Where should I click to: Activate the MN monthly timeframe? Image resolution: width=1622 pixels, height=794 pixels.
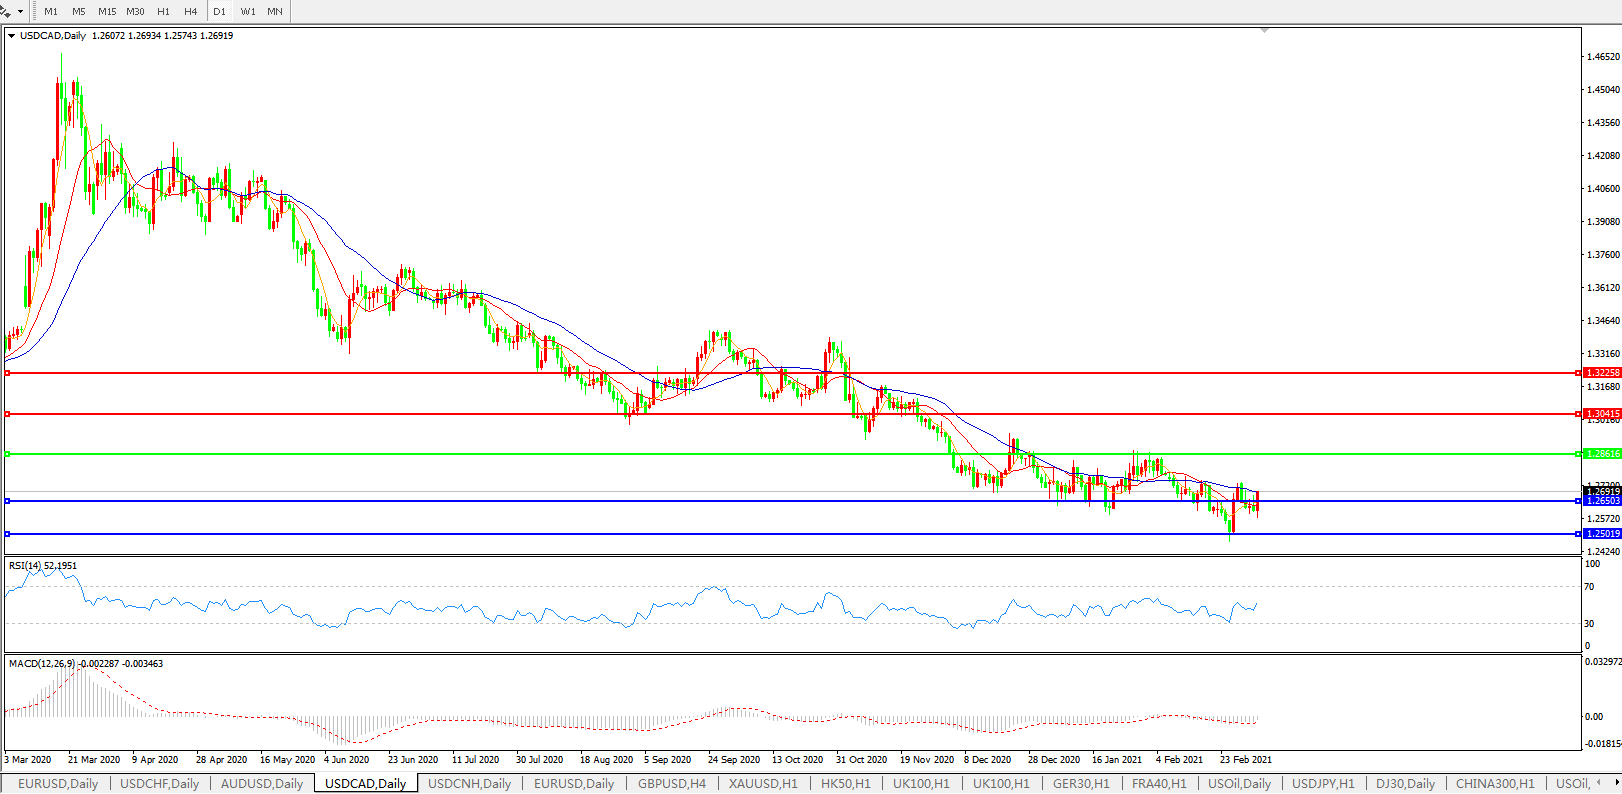(x=275, y=11)
